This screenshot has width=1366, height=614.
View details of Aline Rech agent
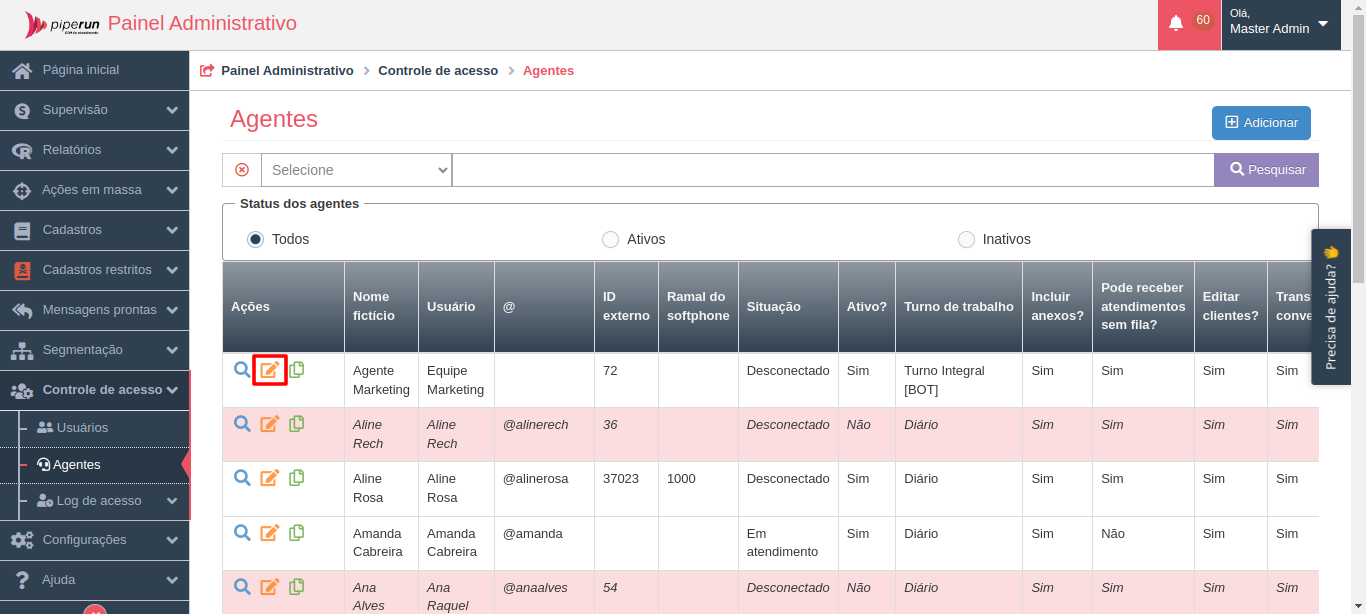(x=242, y=424)
